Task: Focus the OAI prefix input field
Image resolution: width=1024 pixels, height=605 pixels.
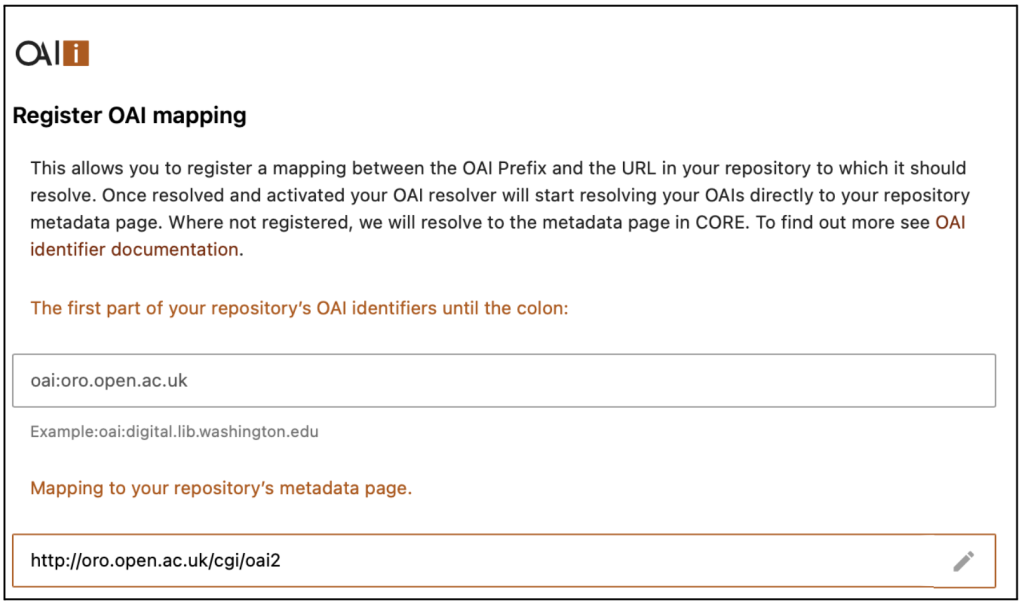Action: pyautogui.click(x=503, y=380)
